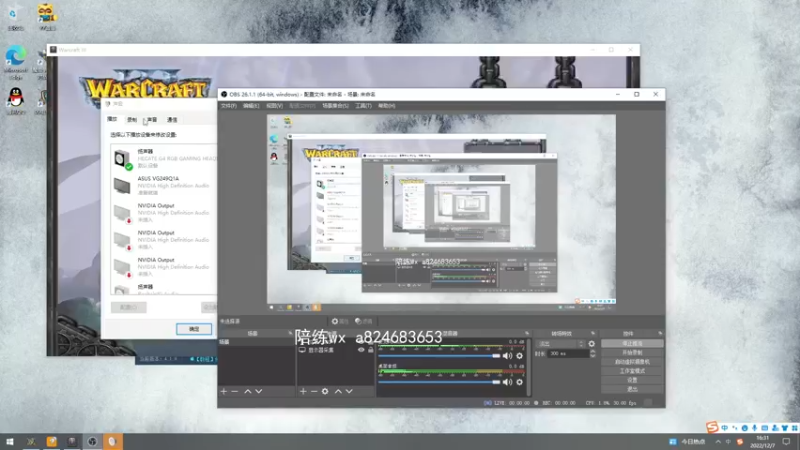Adjust the transition duration stepper arrows
The width and height of the screenshot is (800, 450).
coord(592,353)
